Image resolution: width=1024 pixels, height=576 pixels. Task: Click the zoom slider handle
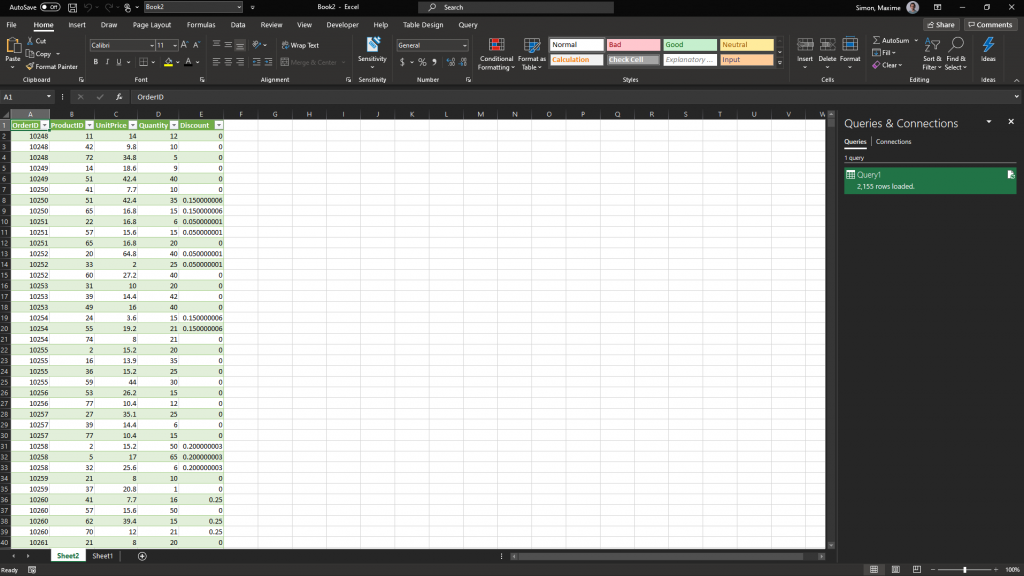coord(965,569)
